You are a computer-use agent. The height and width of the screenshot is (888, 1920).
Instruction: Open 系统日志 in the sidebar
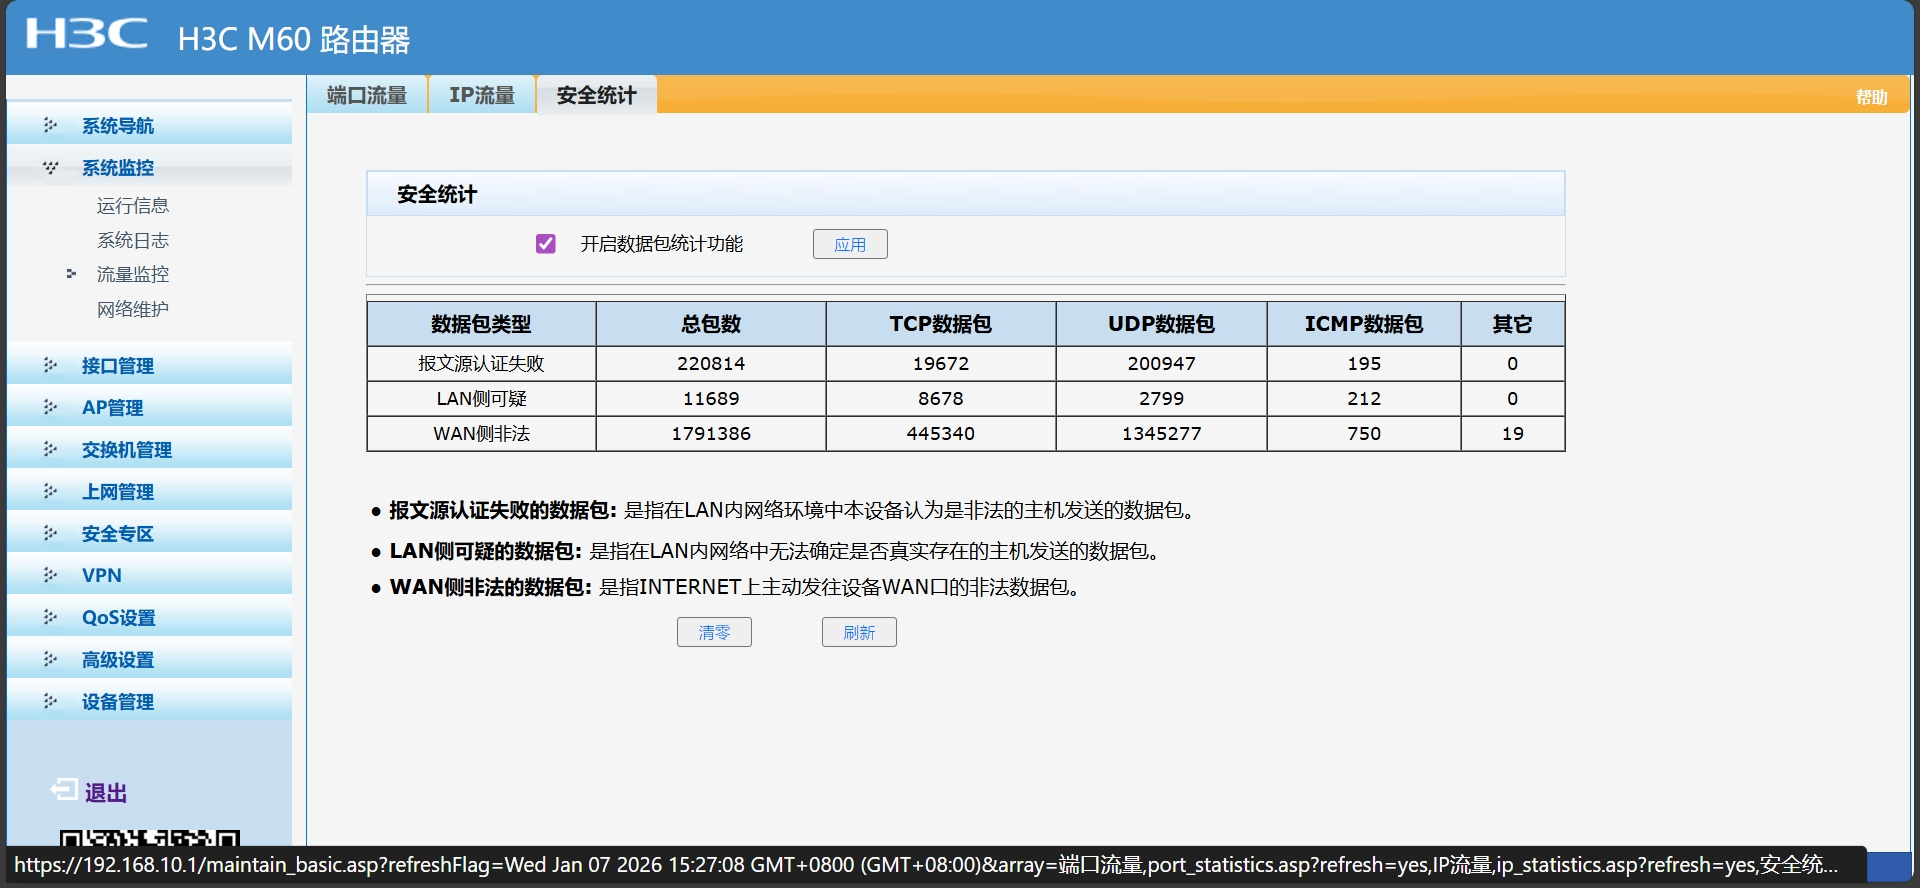coord(133,240)
